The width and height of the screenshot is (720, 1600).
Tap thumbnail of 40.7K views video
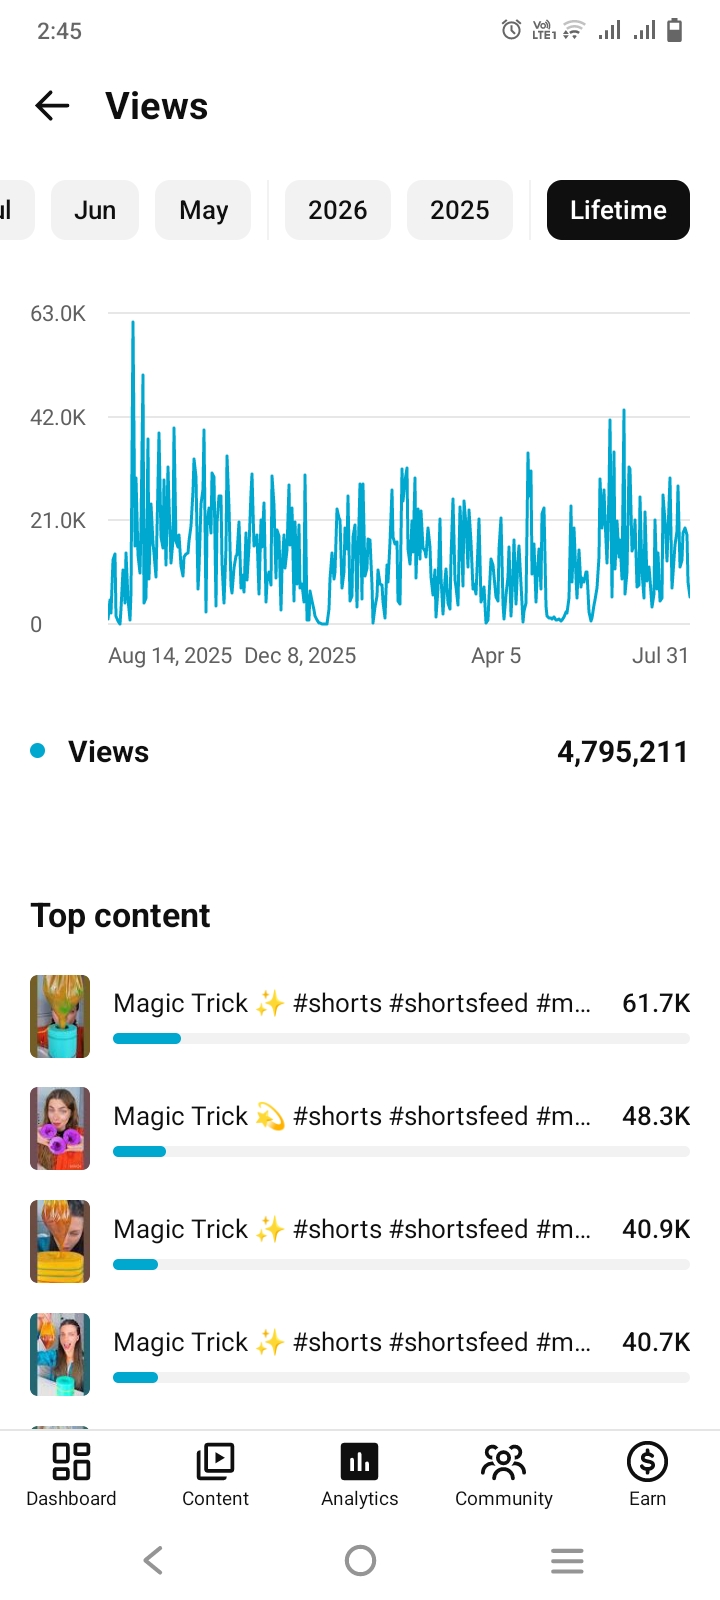coord(60,1354)
